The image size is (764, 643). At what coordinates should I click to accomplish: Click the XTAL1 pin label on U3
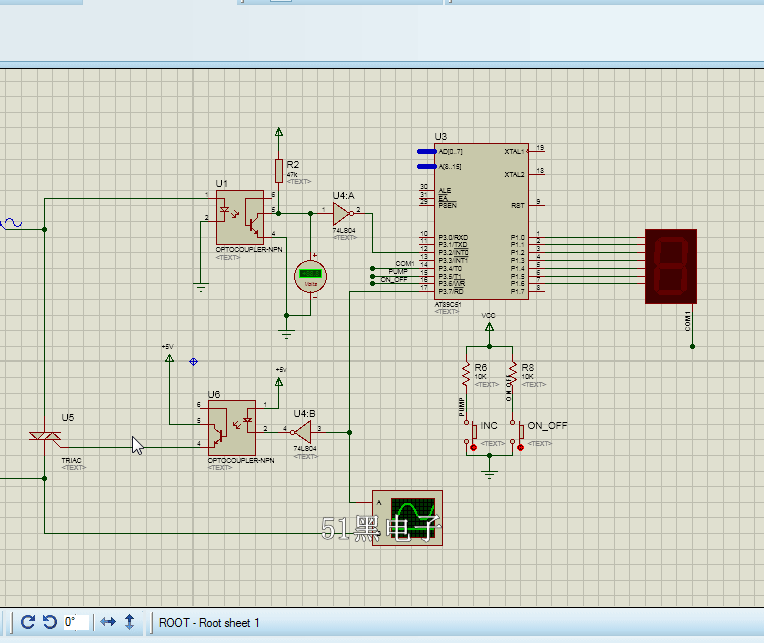515,151
